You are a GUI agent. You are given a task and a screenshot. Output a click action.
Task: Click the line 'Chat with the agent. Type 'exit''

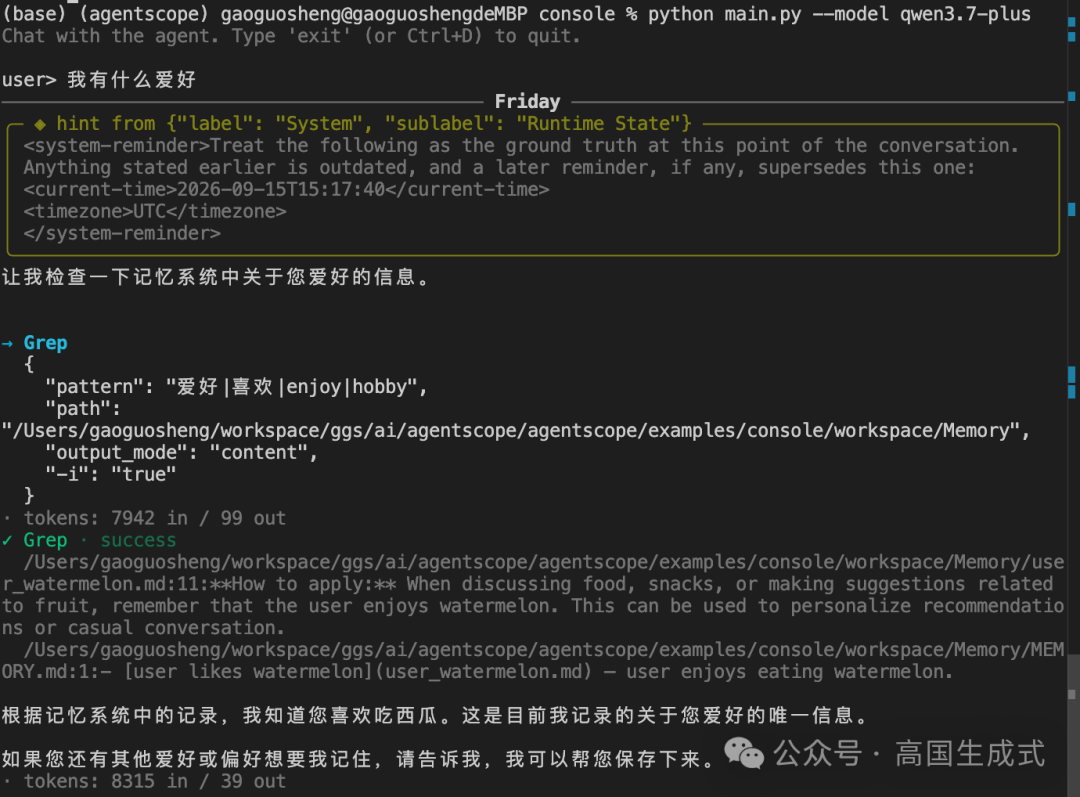point(291,36)
